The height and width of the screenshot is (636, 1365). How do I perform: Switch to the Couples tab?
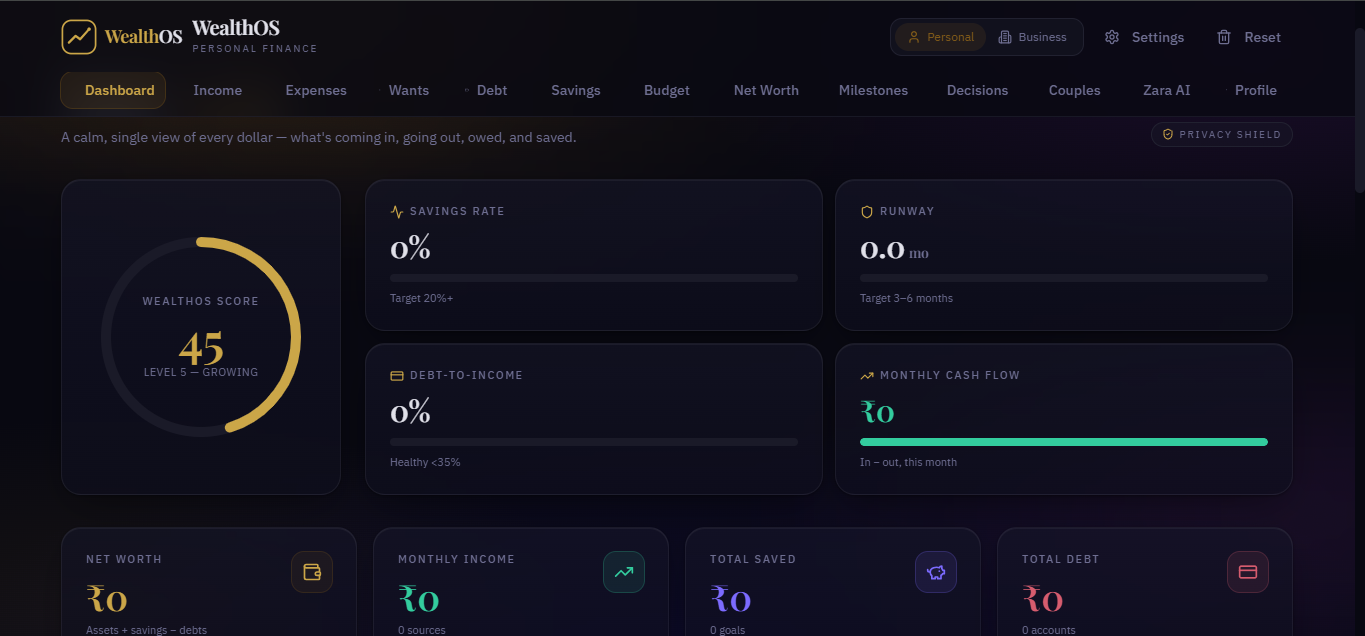(1074, 90)
